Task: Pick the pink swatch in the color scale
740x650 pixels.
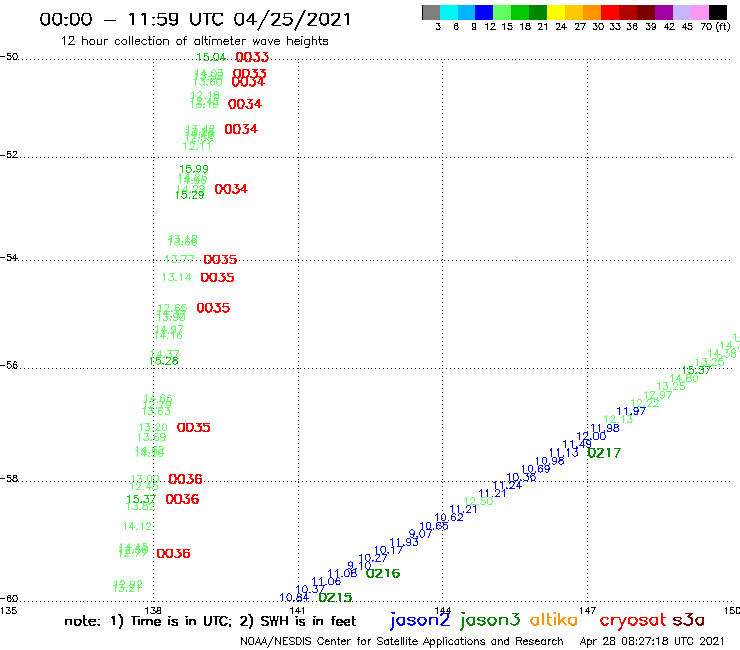Action: click(699, 12)
